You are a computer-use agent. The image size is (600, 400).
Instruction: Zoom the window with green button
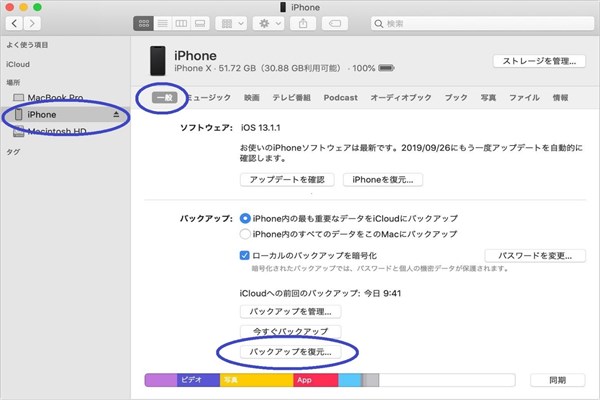pyautogui.click(x=37, y=7)
